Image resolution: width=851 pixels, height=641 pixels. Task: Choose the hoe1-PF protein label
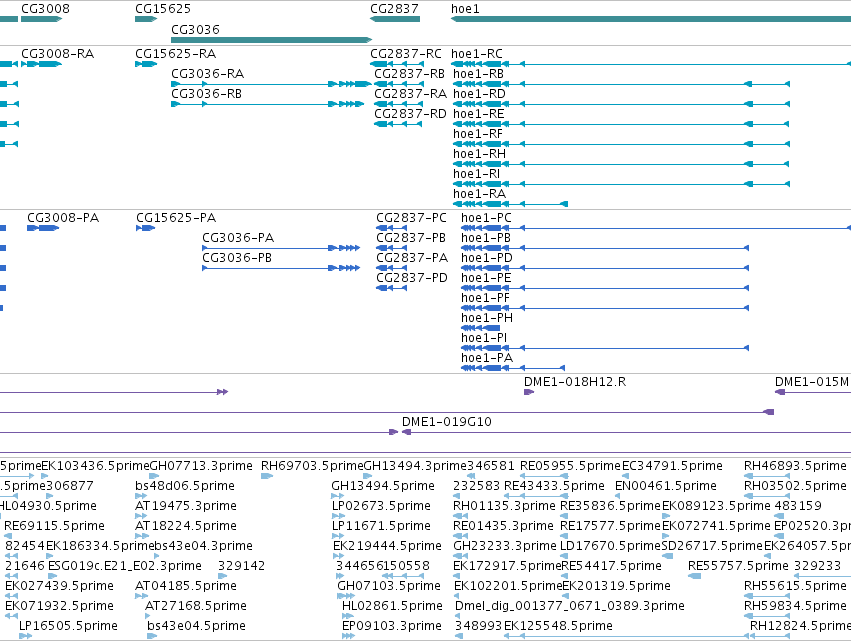pos(486,299)
